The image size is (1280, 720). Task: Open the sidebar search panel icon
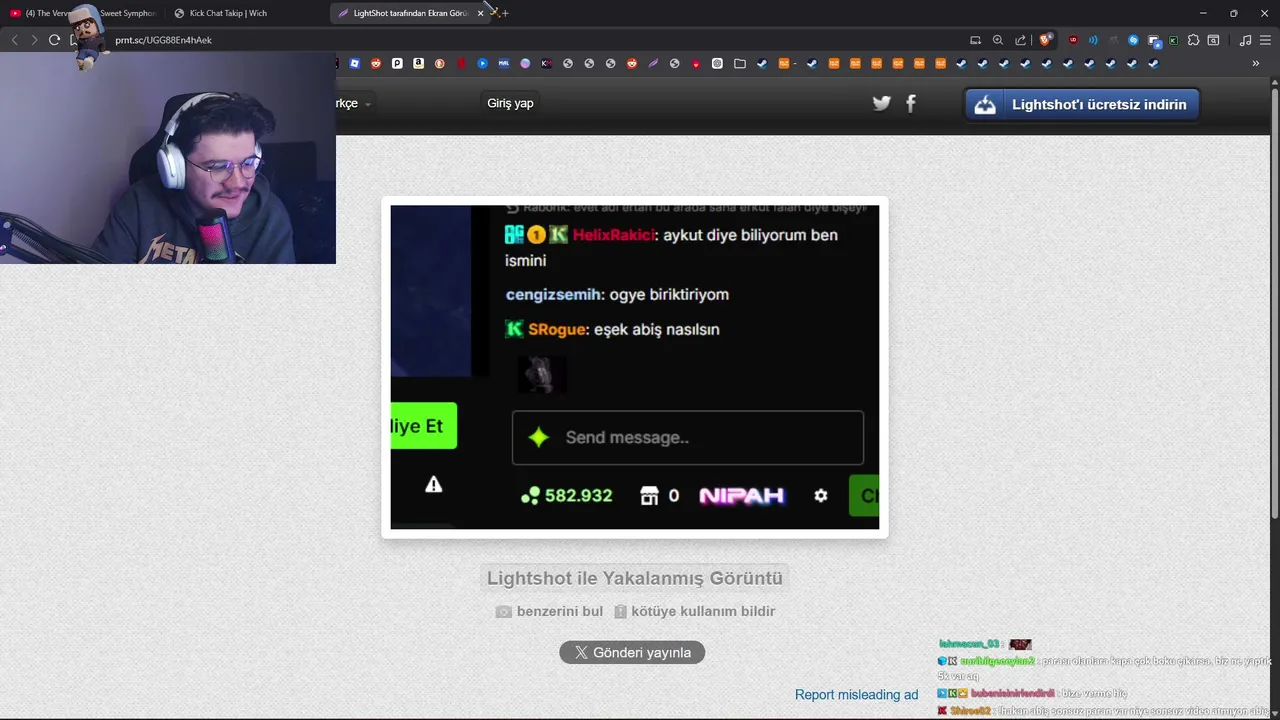point(1213,40)
